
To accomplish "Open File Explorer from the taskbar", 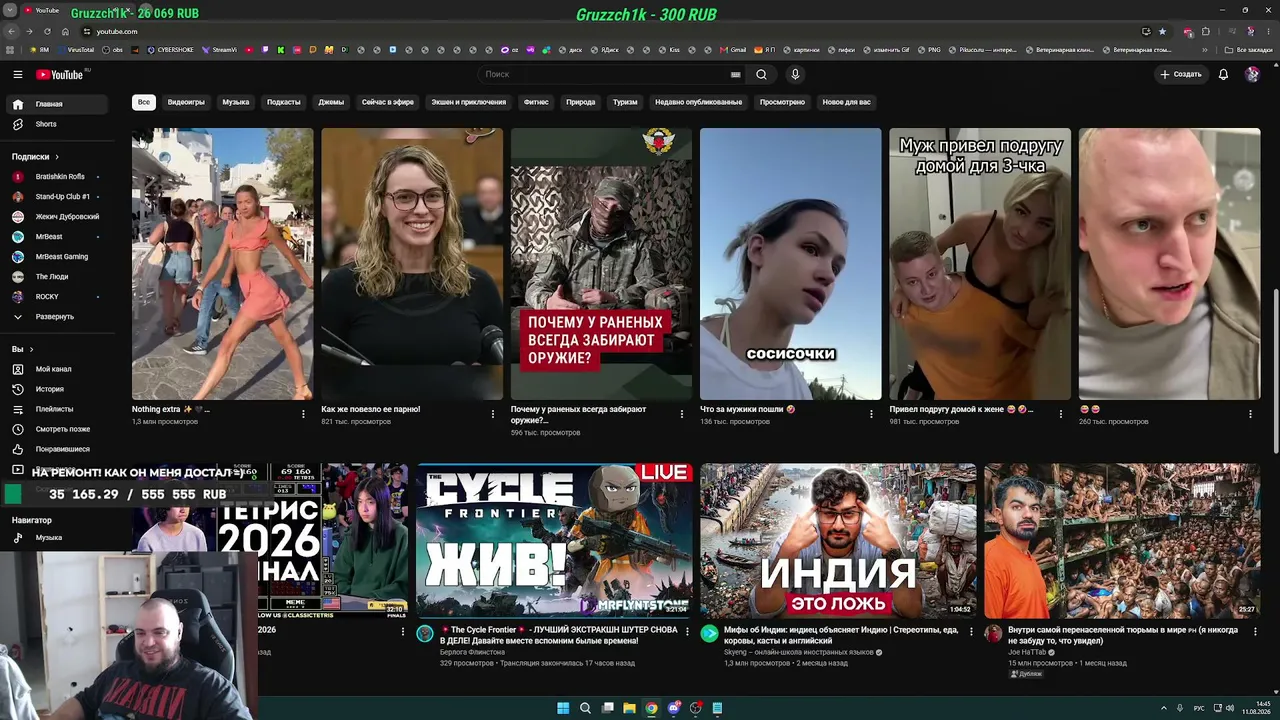I will tap(629, 708).
